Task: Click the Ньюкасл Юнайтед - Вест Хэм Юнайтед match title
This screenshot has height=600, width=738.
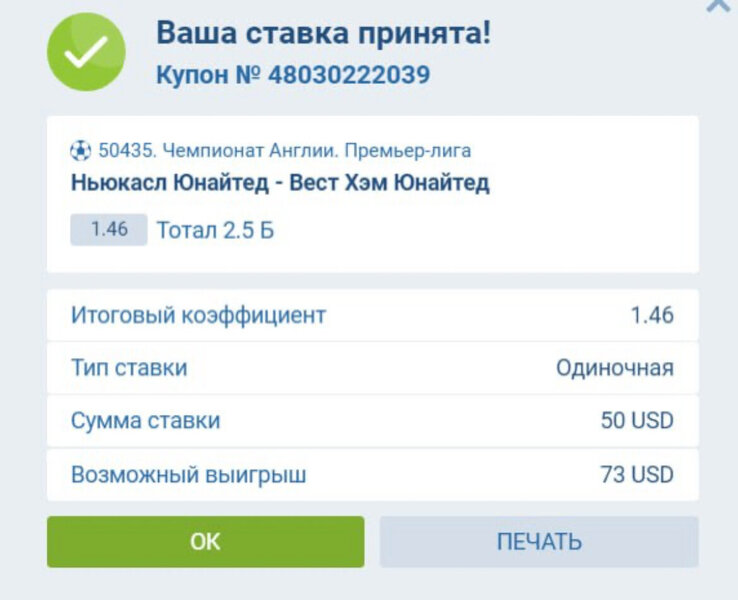Action: point(280,183)
